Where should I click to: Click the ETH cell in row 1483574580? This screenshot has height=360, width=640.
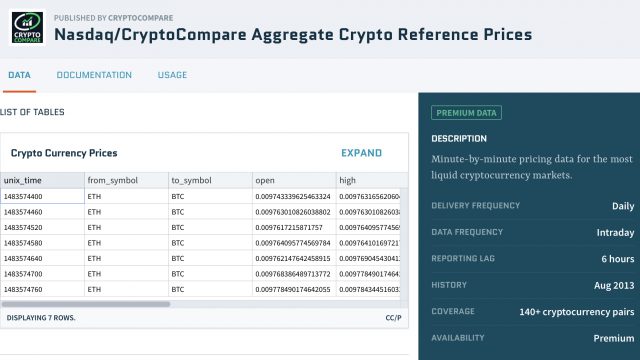click(x=127, y=243)
